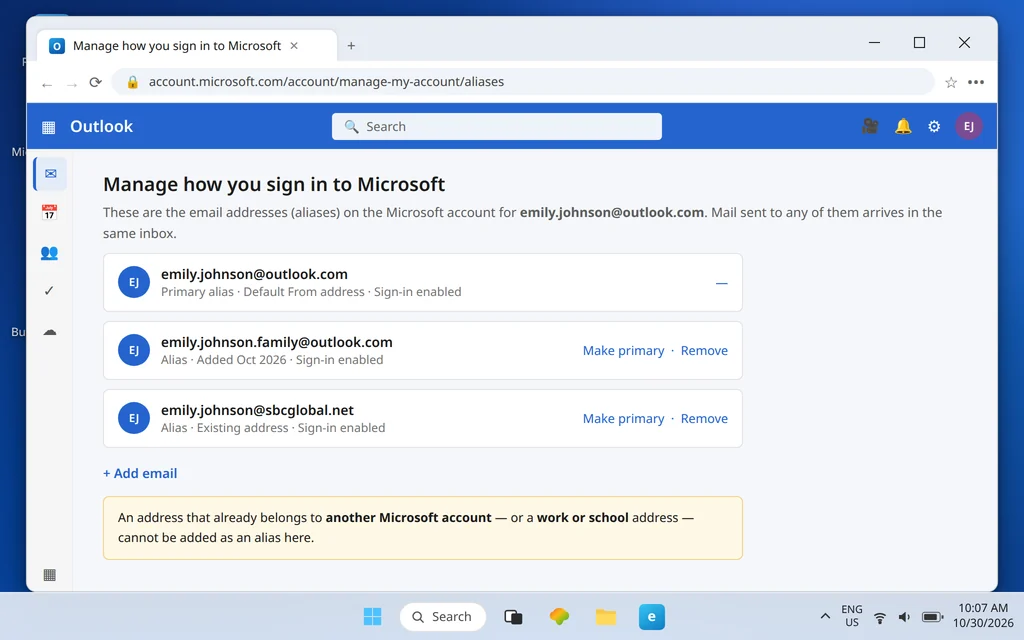
Task: Close the Manage how you sign in tab
Action: click(x=294, y=46)
